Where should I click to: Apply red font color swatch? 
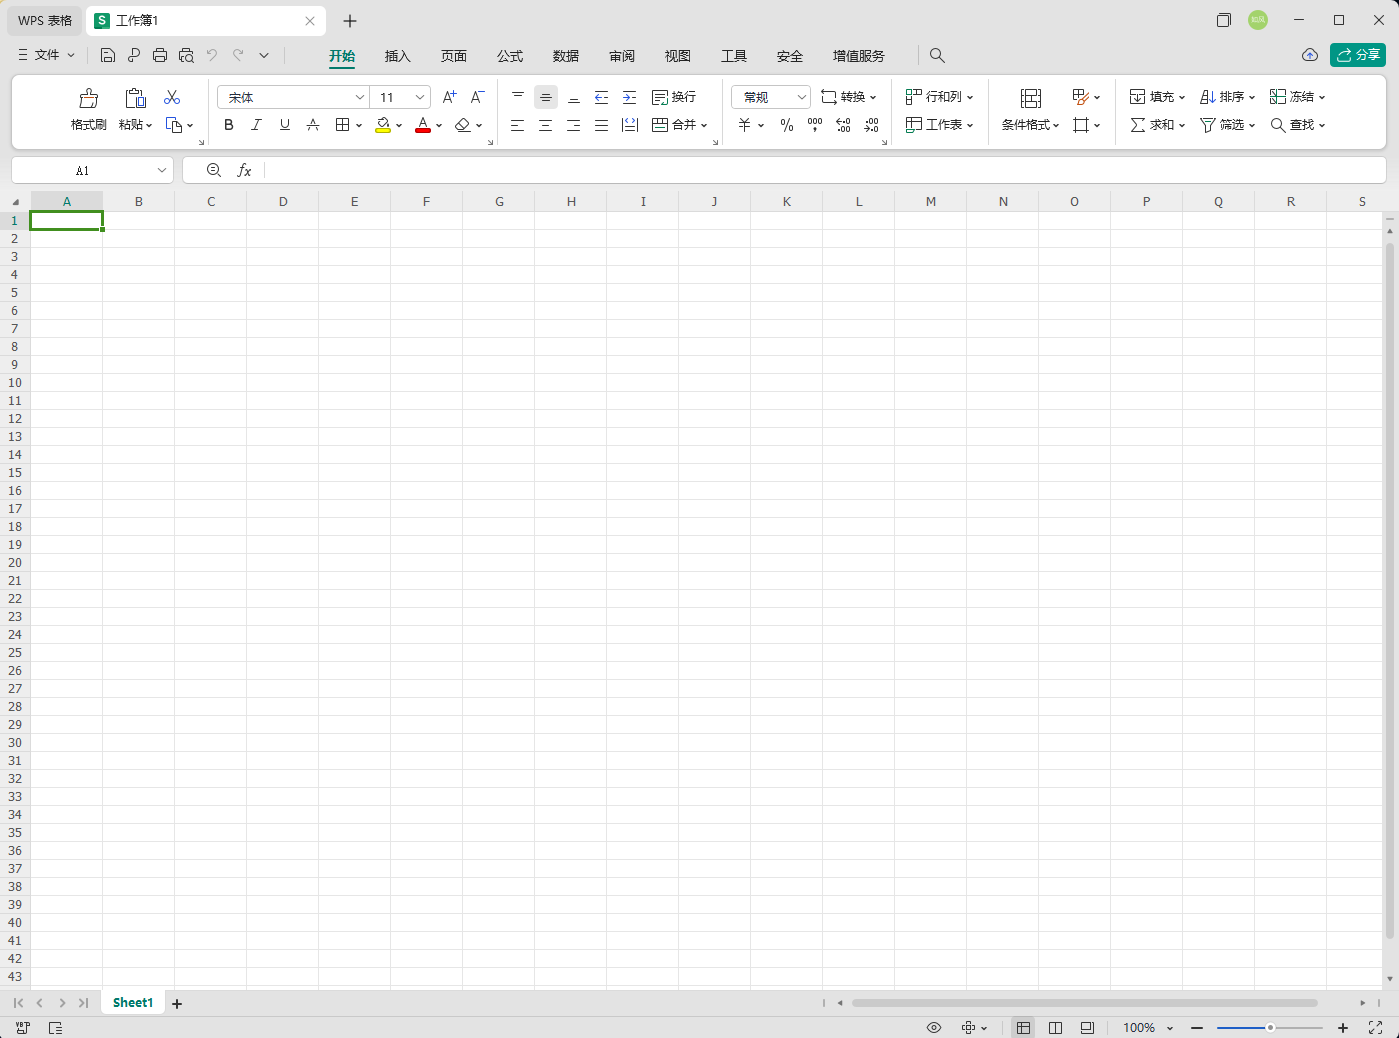423,125
